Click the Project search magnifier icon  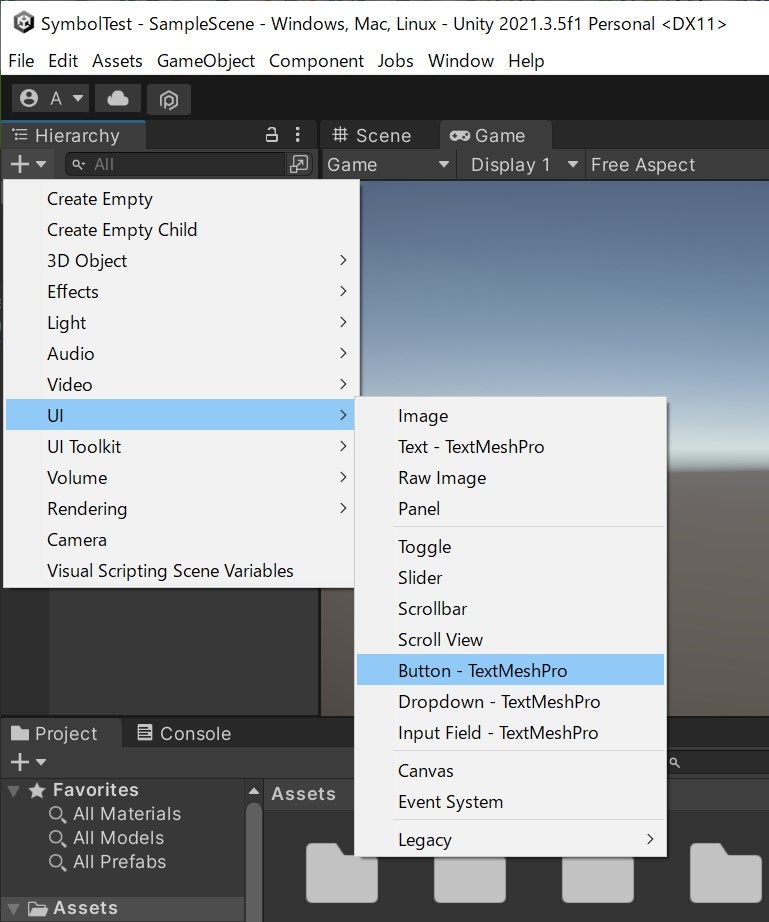pyautogui.click(x=675, y=763)
